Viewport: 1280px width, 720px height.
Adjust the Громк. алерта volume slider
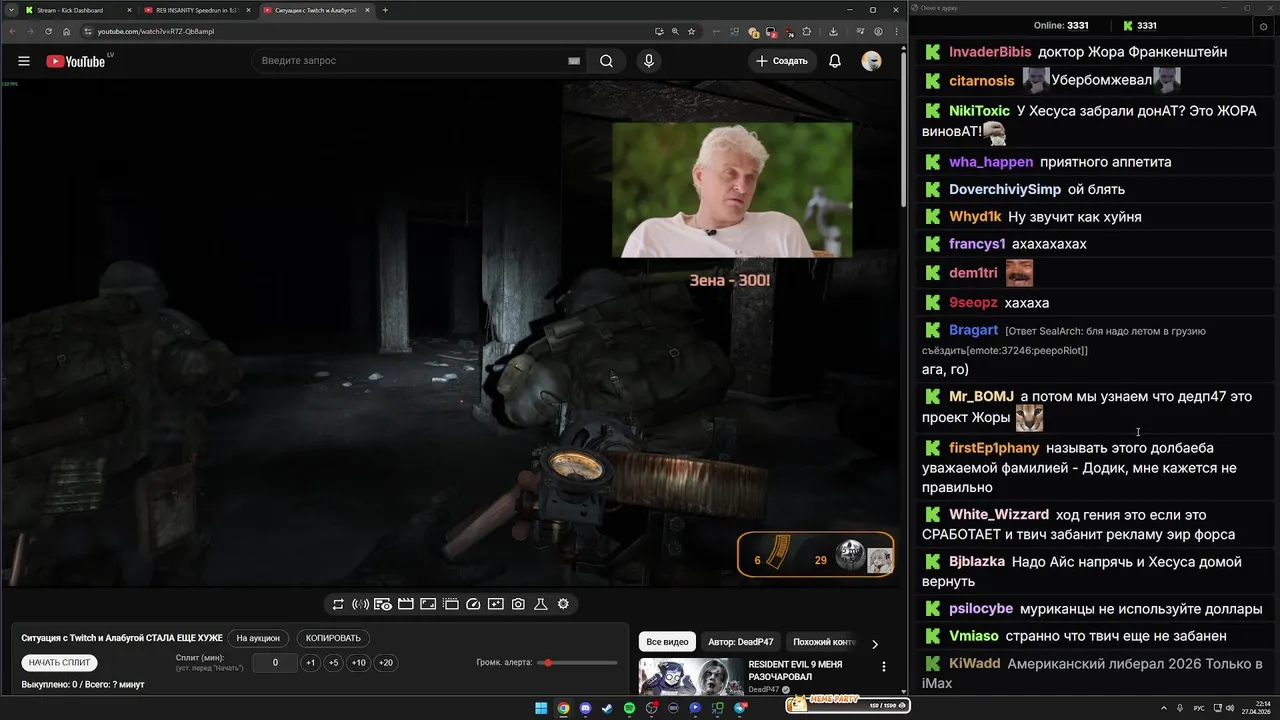(x=577, y=663)
